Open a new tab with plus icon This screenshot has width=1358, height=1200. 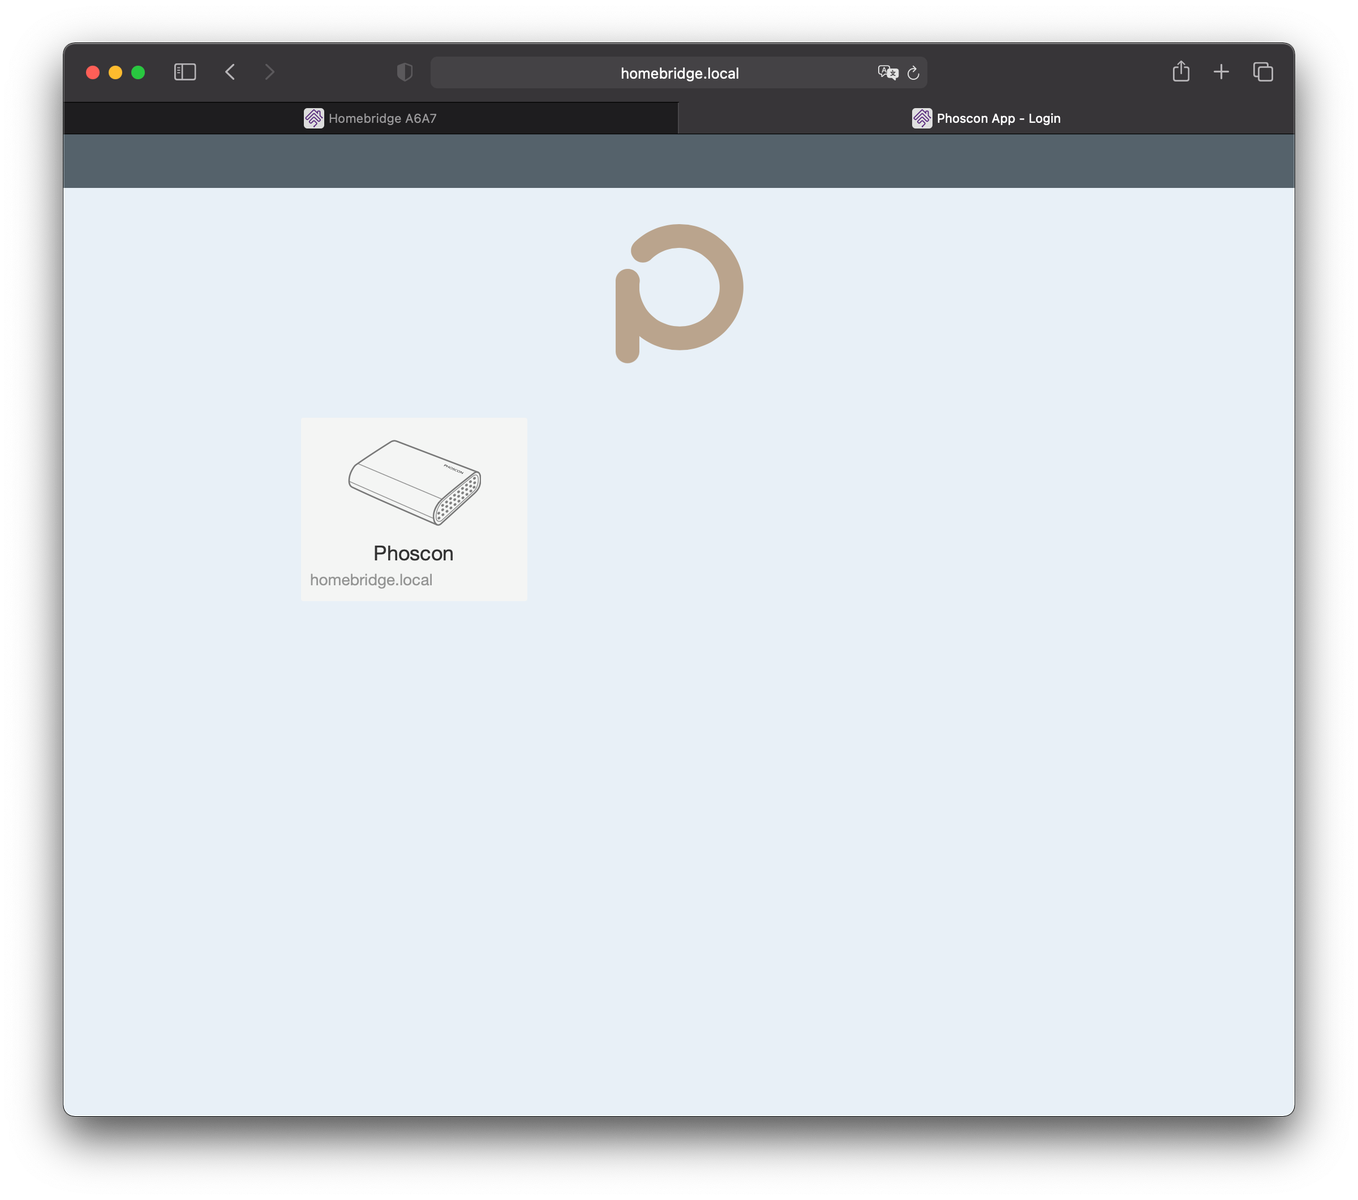(x=1221, y=72)
